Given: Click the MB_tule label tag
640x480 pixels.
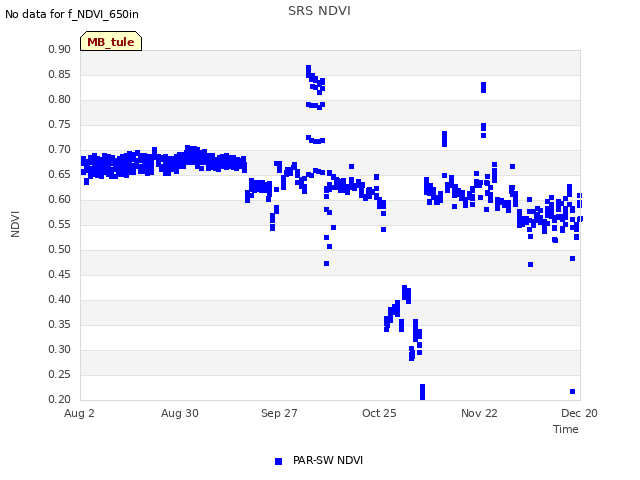Looking at the screenshot, I should [x=111, y=41].
